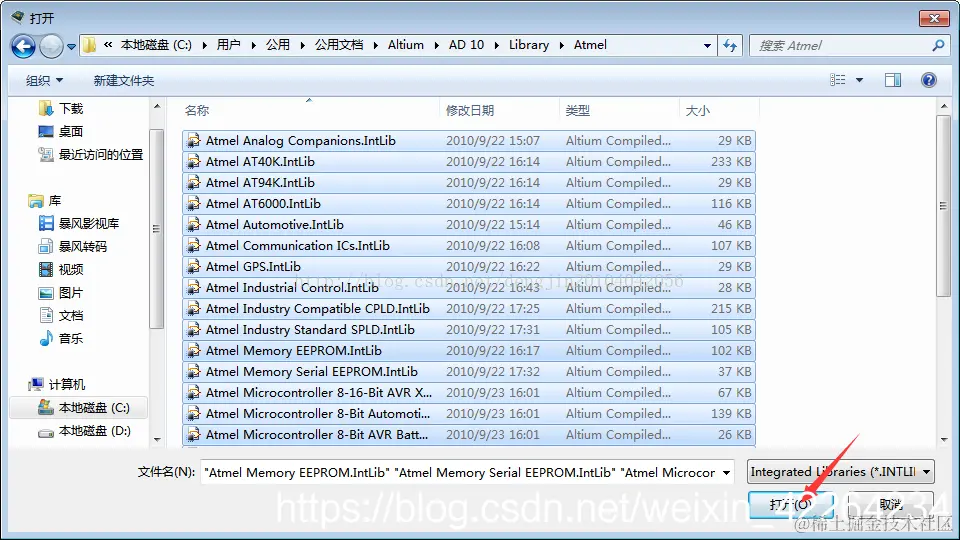Open 音乐 library
The image size is (960, 540).
coord(61,338)
